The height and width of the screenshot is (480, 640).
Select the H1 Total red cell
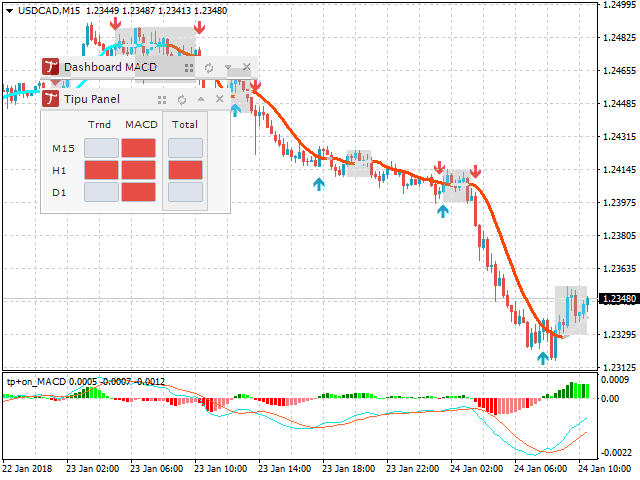(x=185, y=170)
